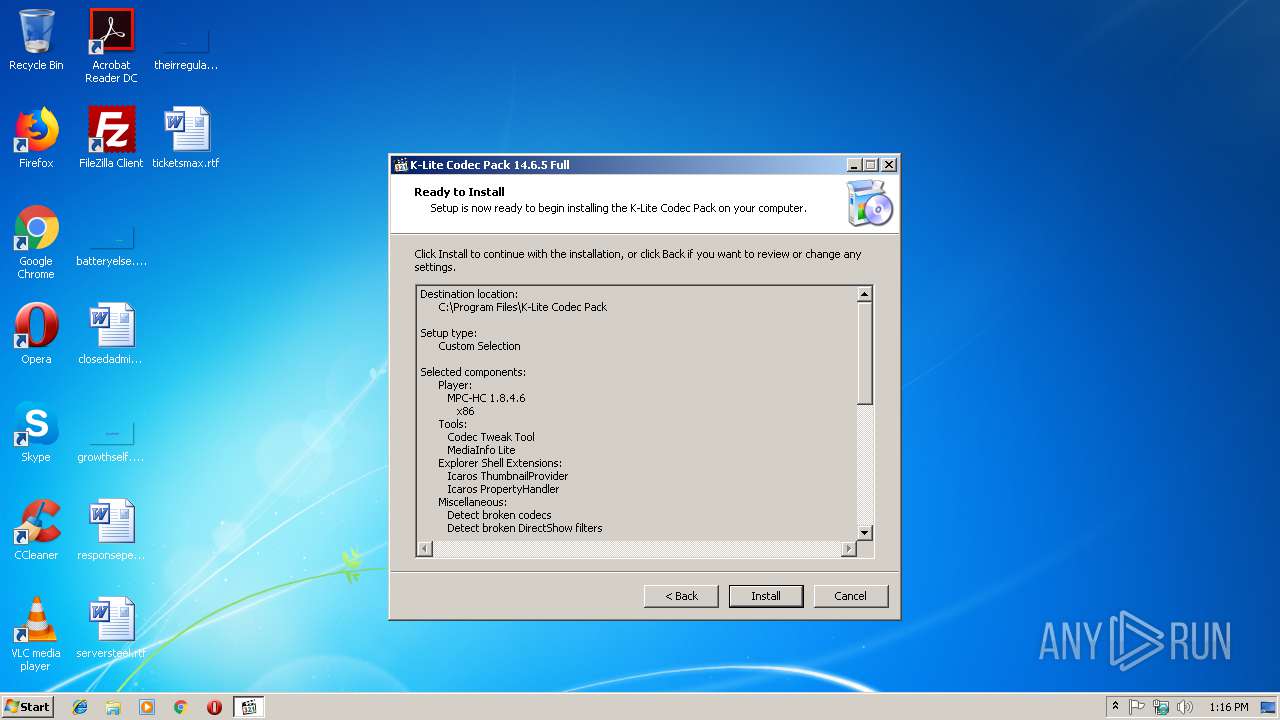
Task: Click 'C:\Program Files\K-Lite Codec Pack' text
Action: point(523,307)
